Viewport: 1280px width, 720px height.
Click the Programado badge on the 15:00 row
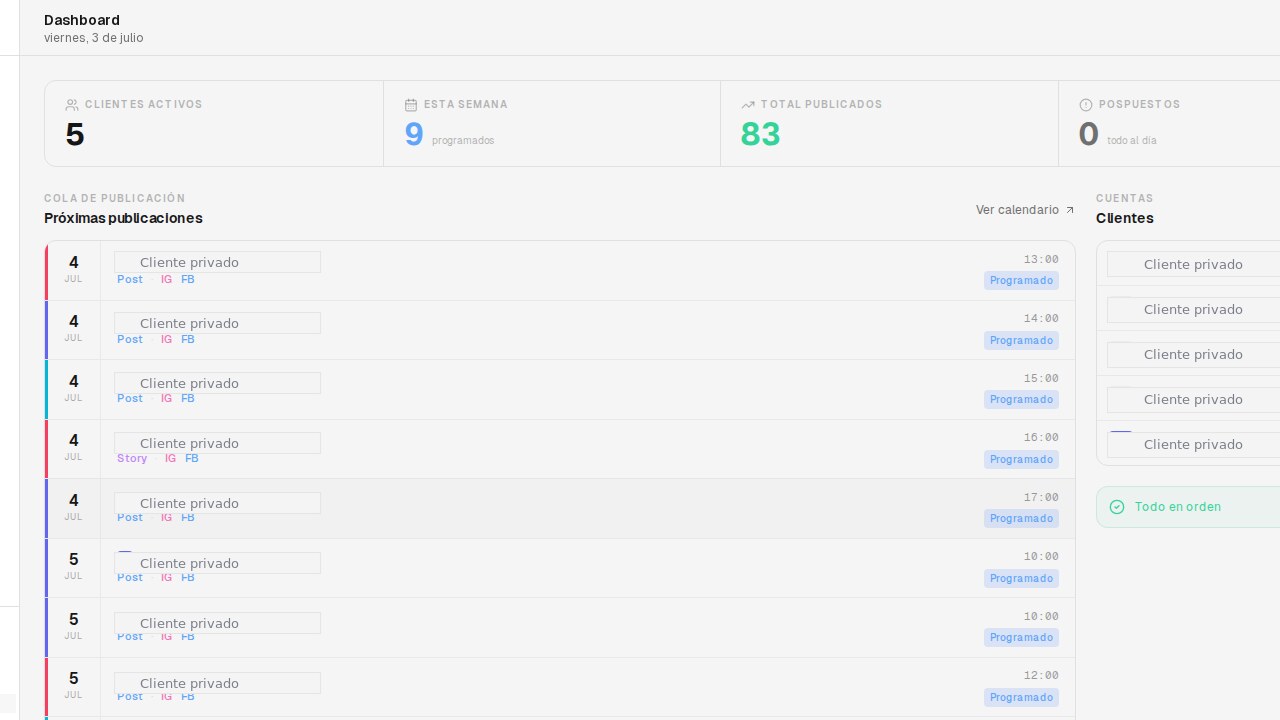pos(1021,400)
